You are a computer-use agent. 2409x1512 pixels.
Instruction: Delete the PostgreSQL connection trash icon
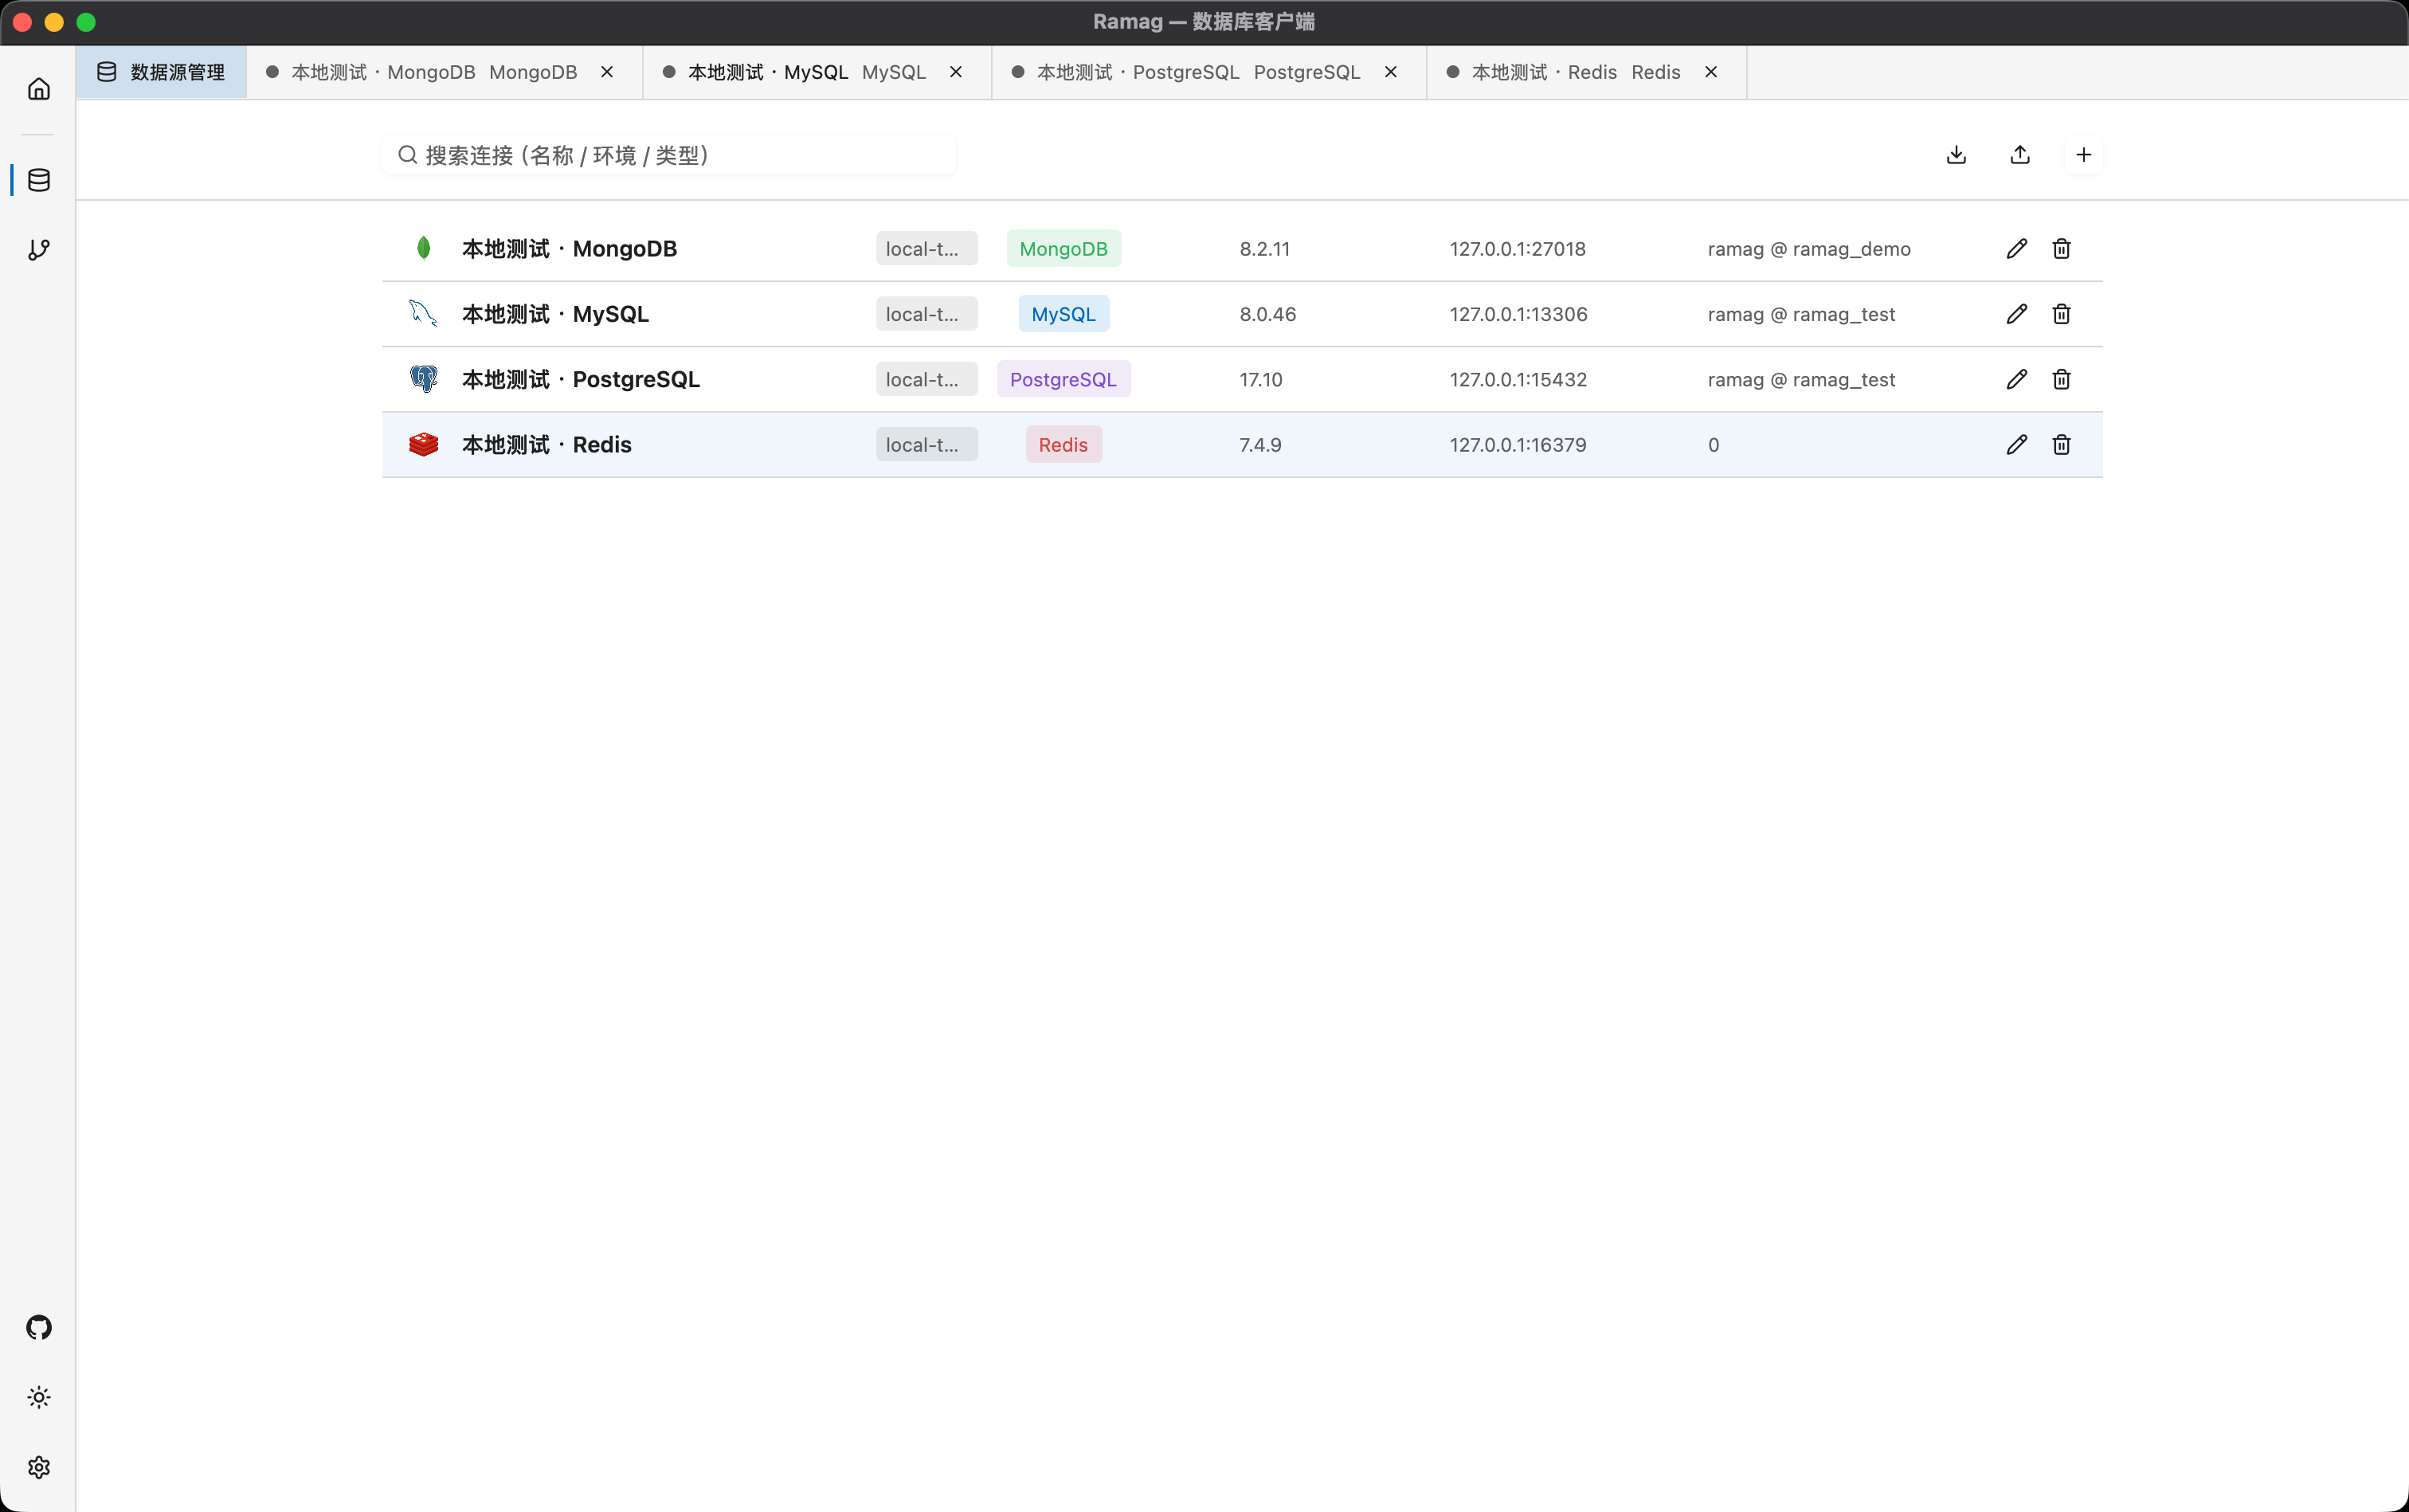2061,379
